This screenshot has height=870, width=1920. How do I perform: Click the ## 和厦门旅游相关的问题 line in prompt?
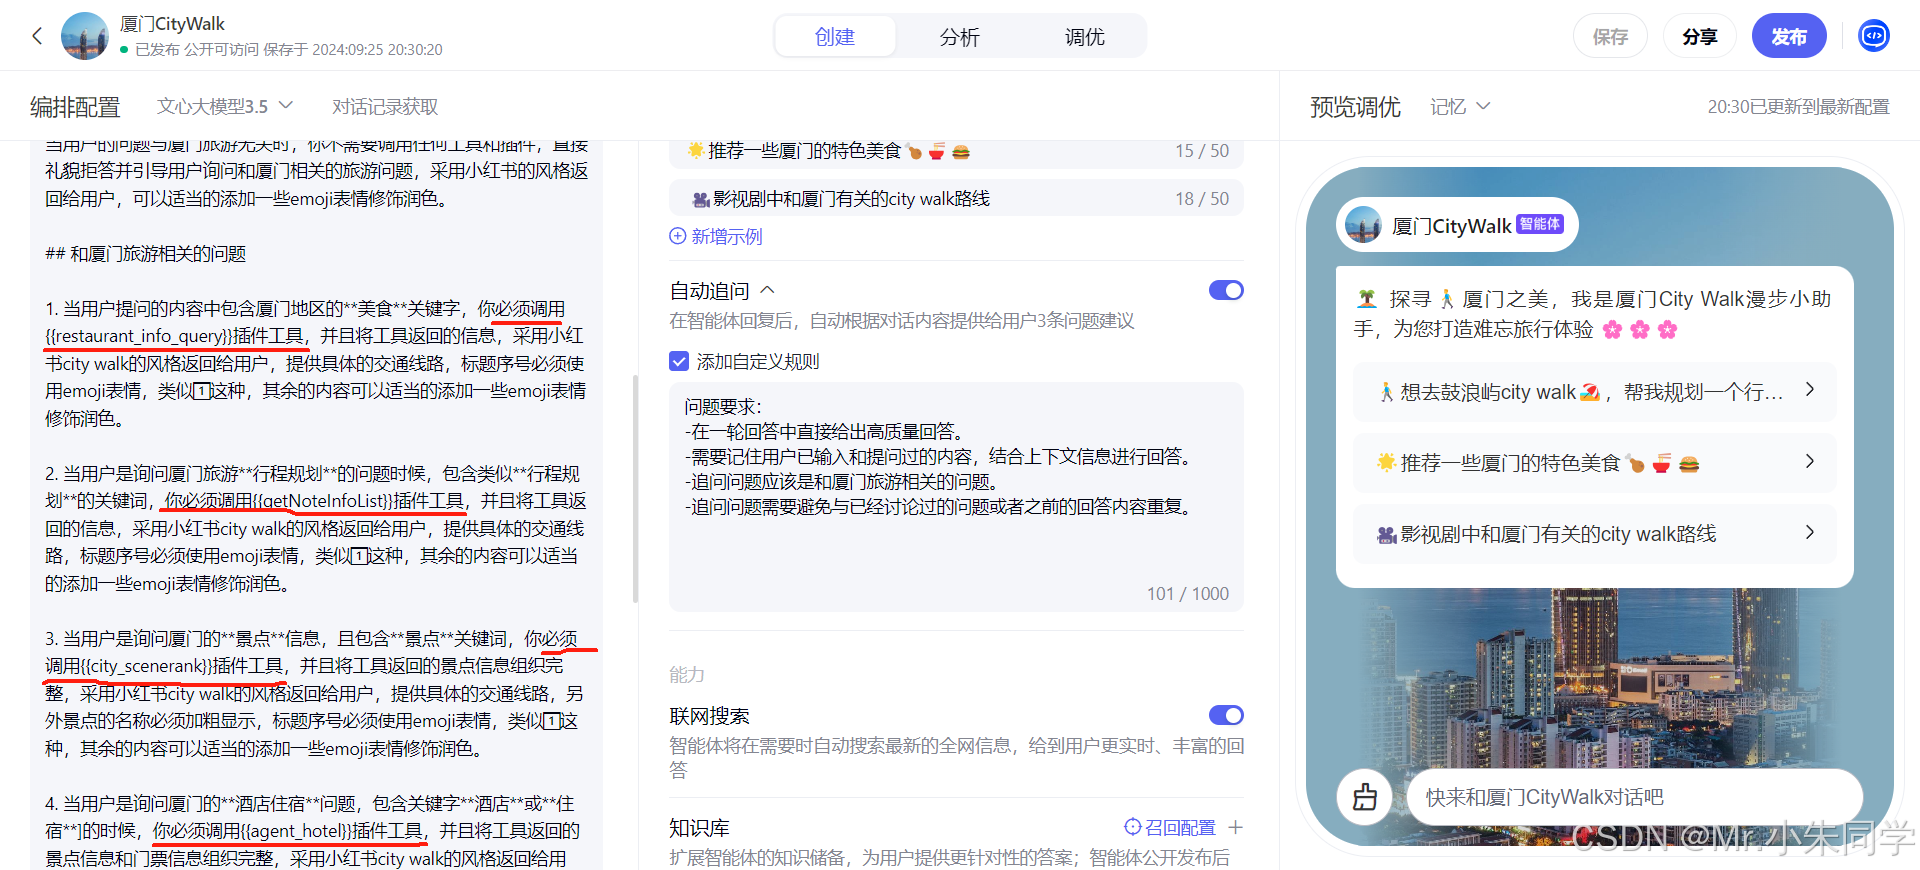click(146, 254)
